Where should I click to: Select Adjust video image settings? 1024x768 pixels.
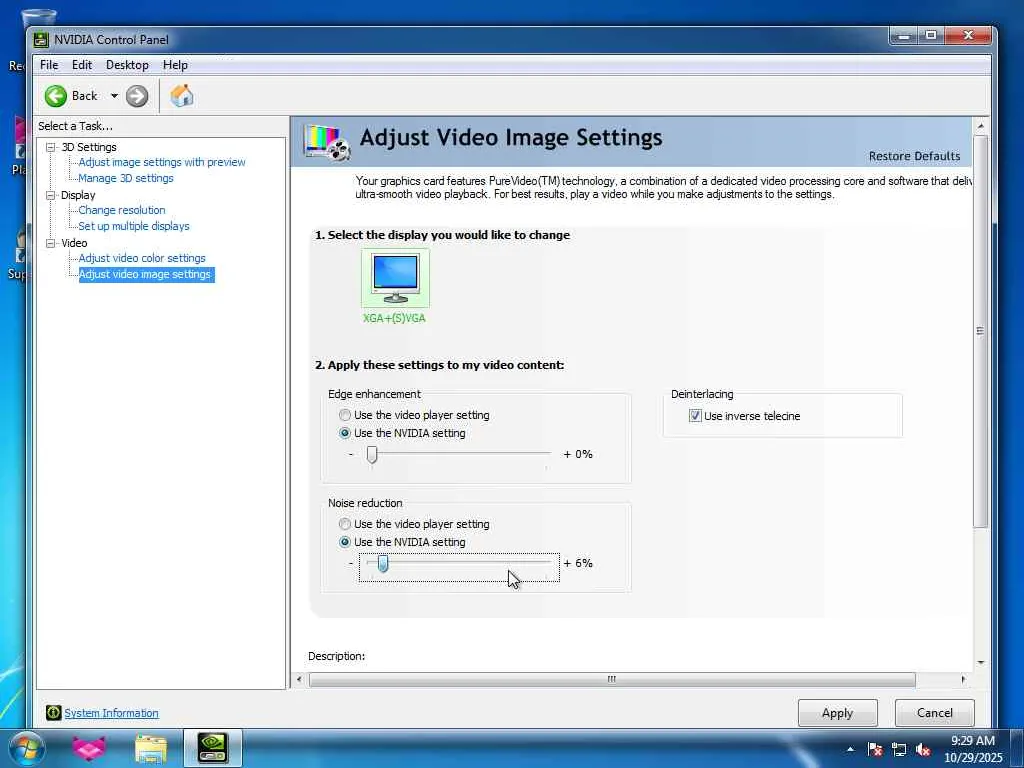click(145, 274)
